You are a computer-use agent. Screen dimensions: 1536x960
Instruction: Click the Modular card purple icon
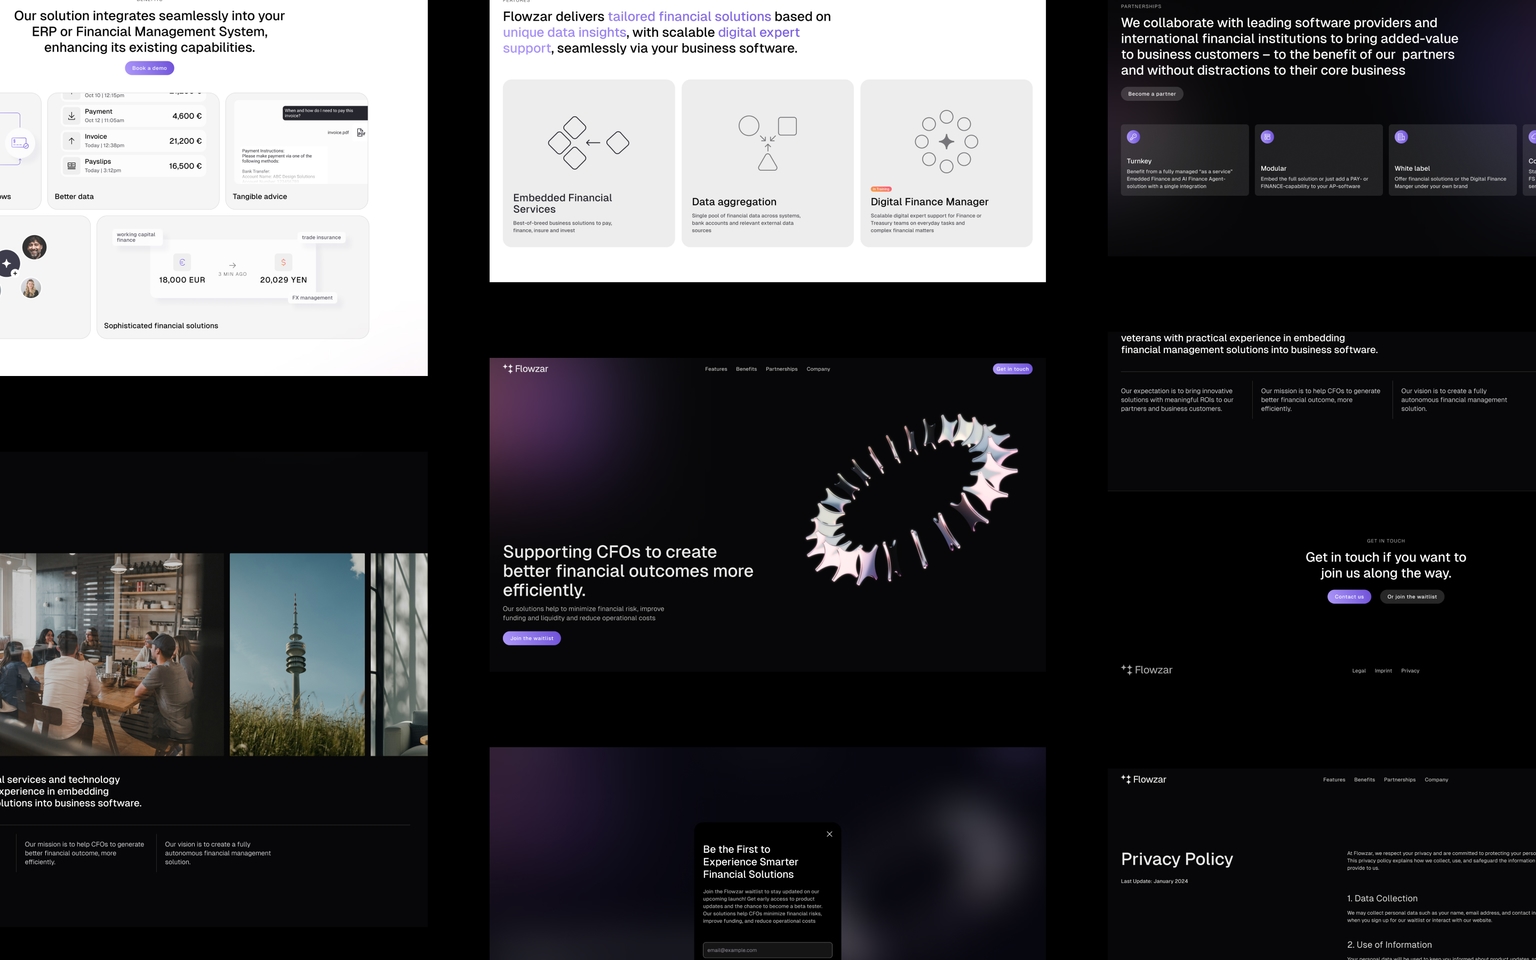tap(1267, 137)
